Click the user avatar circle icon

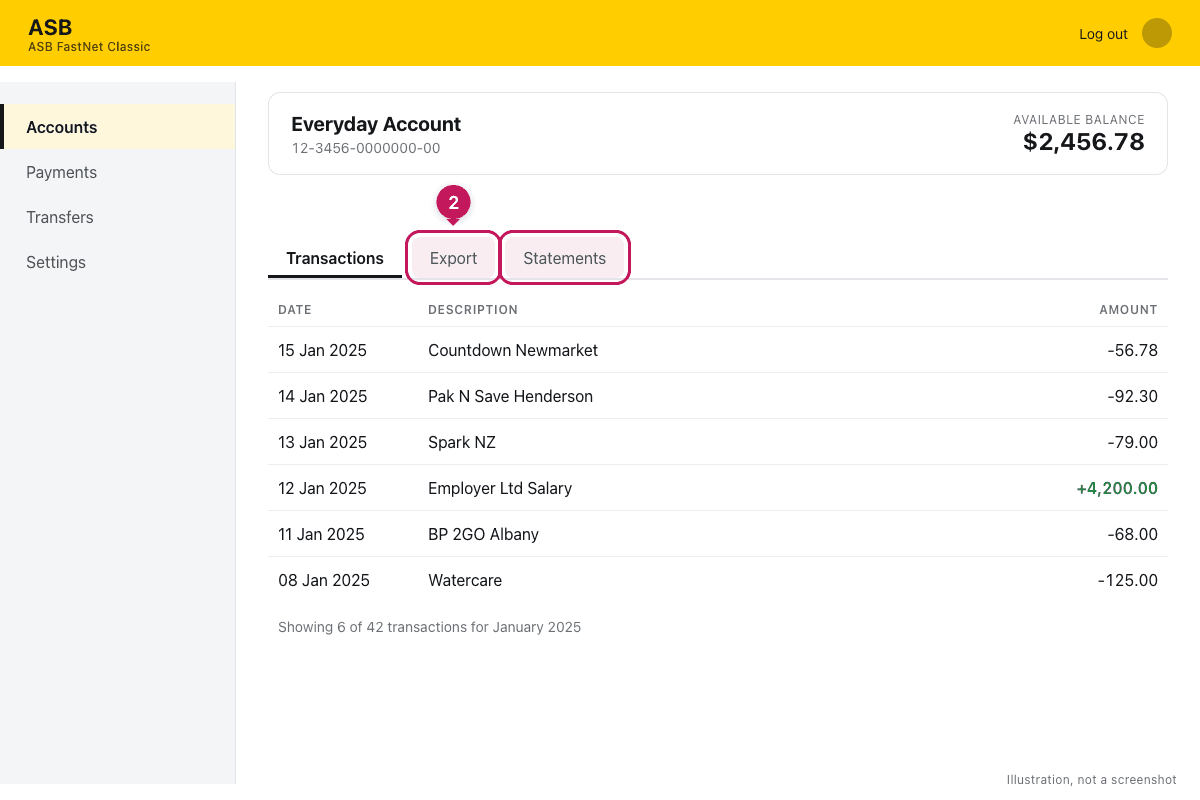(x=1157, y=33)
